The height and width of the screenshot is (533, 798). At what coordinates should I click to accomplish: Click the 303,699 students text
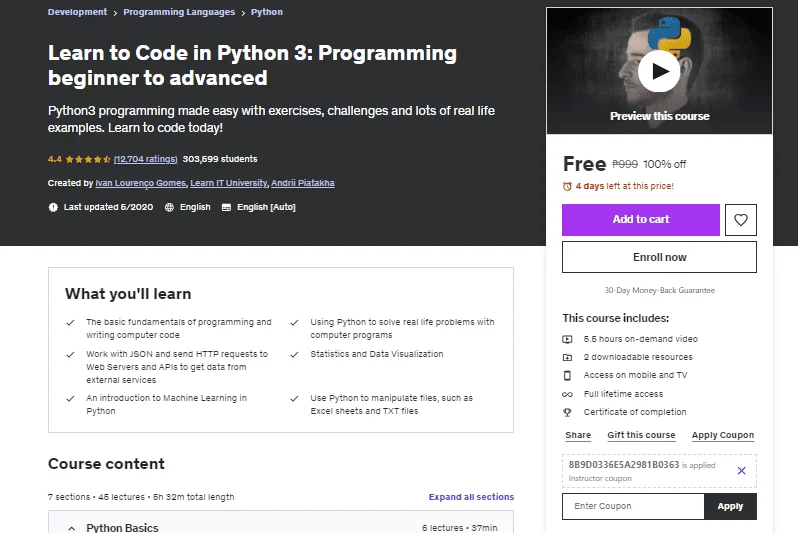point(220,159)
